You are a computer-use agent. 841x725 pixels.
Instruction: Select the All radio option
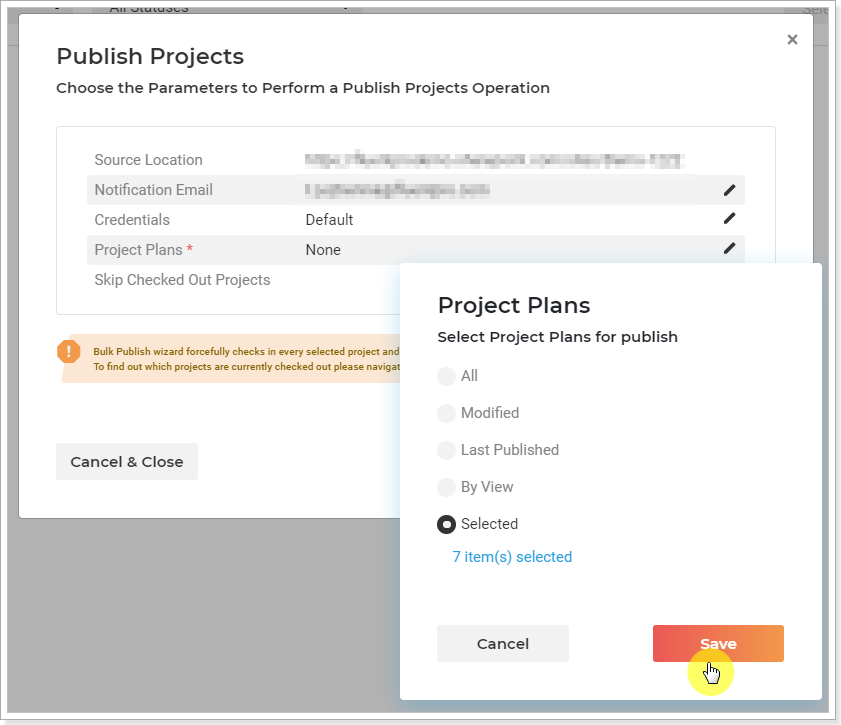[446, 376]
